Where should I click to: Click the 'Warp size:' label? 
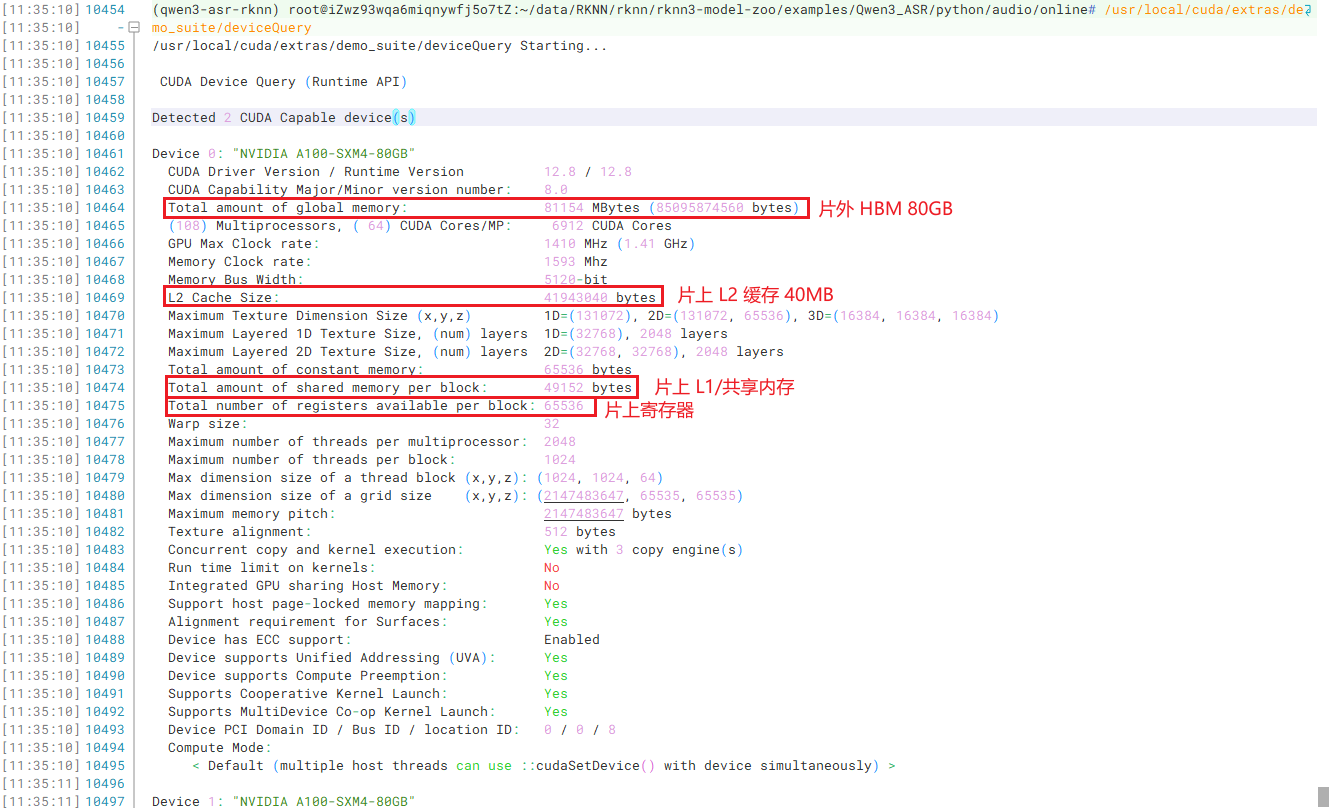click(x=208, y=424)
